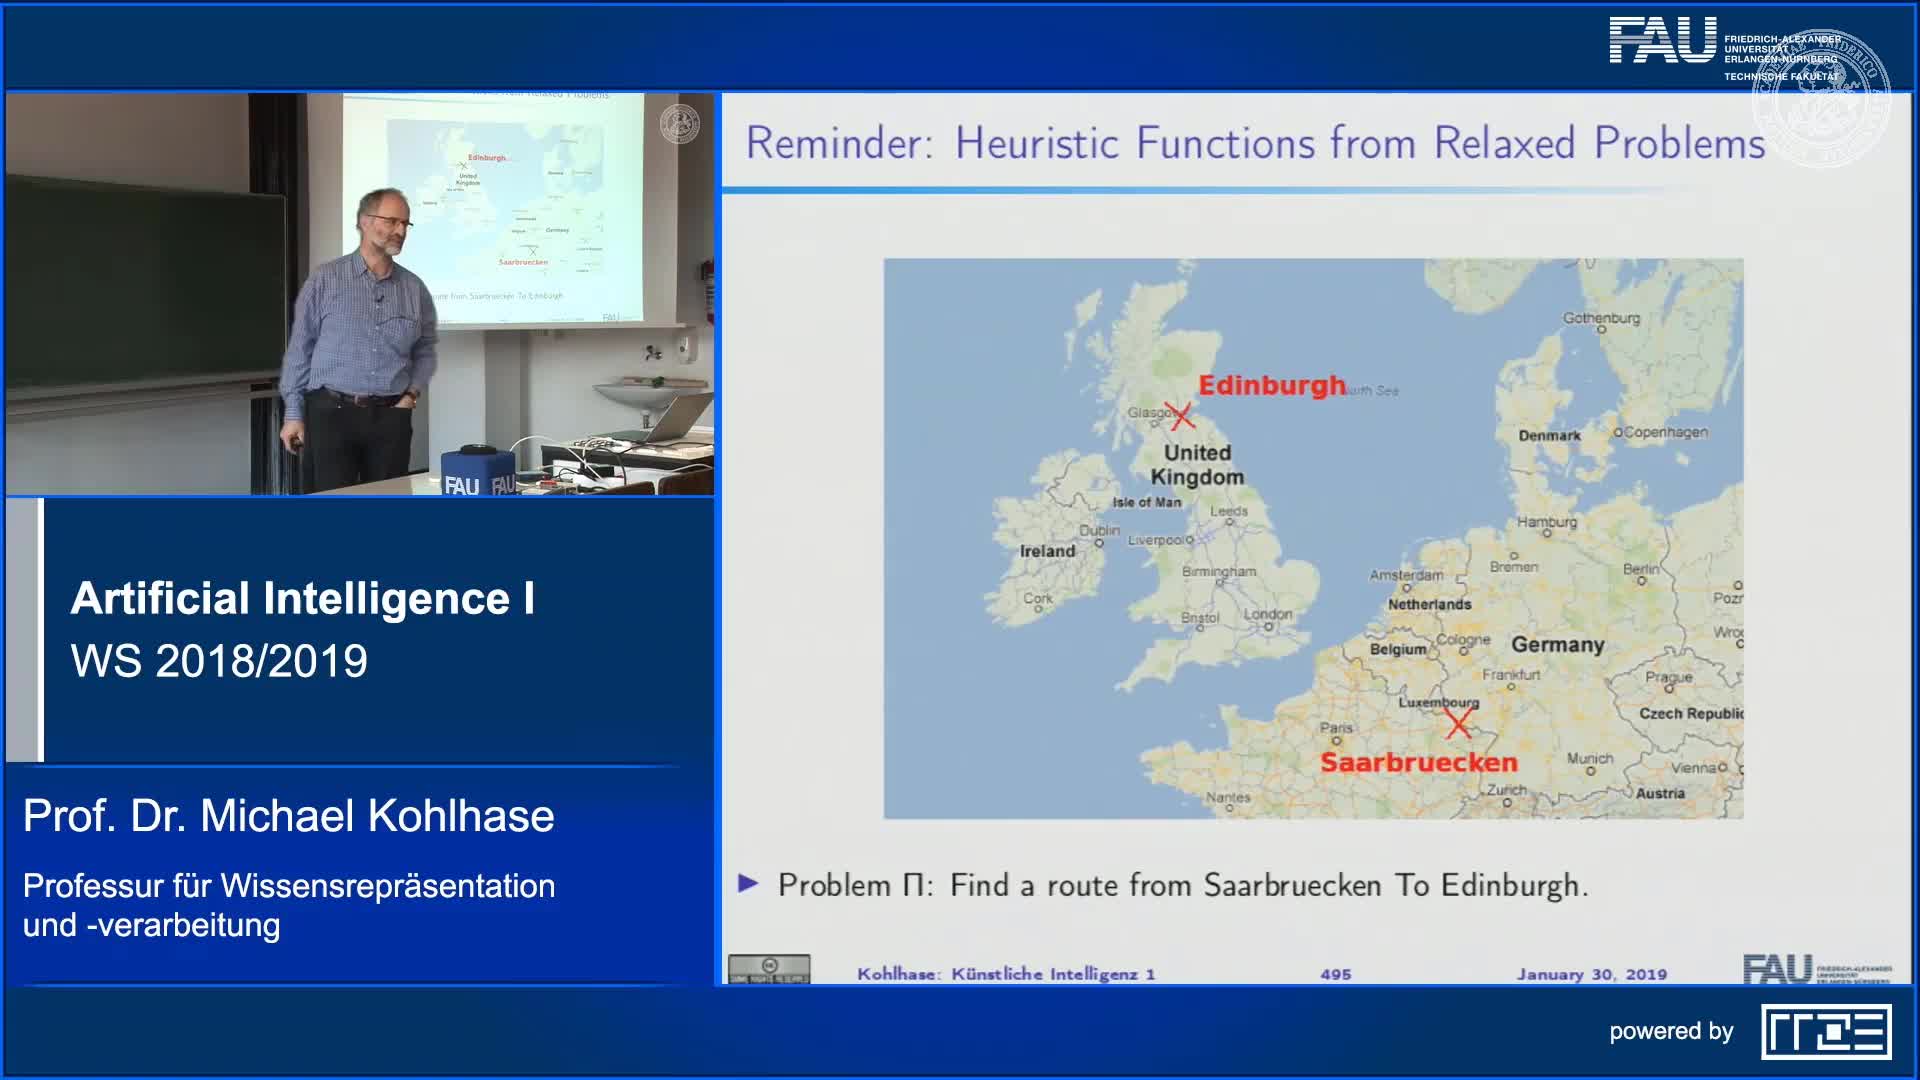Click the 'Artificial Intelligence I' course title
The width and height of the screenshot is (1920, 1080).
(x=302, y=598)
